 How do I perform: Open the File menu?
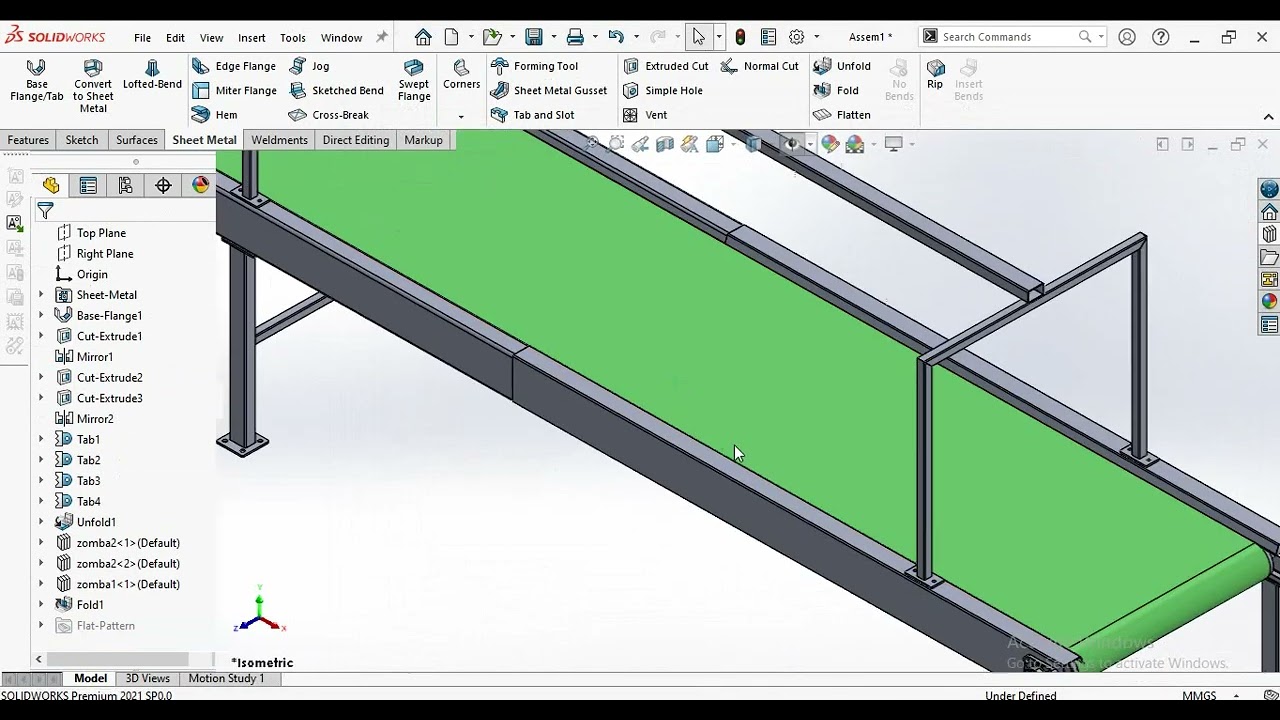[x=143, y=38]
